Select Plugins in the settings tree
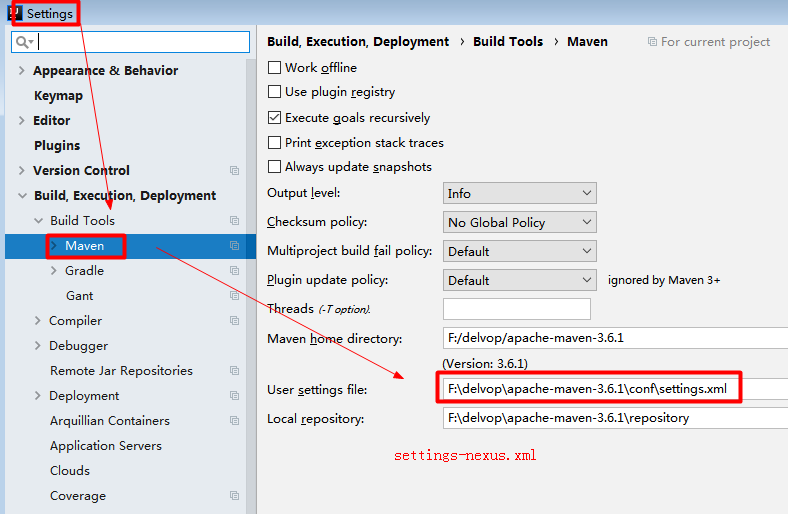Viewport: 788px width, 514px height. click(x=57, y=146)
